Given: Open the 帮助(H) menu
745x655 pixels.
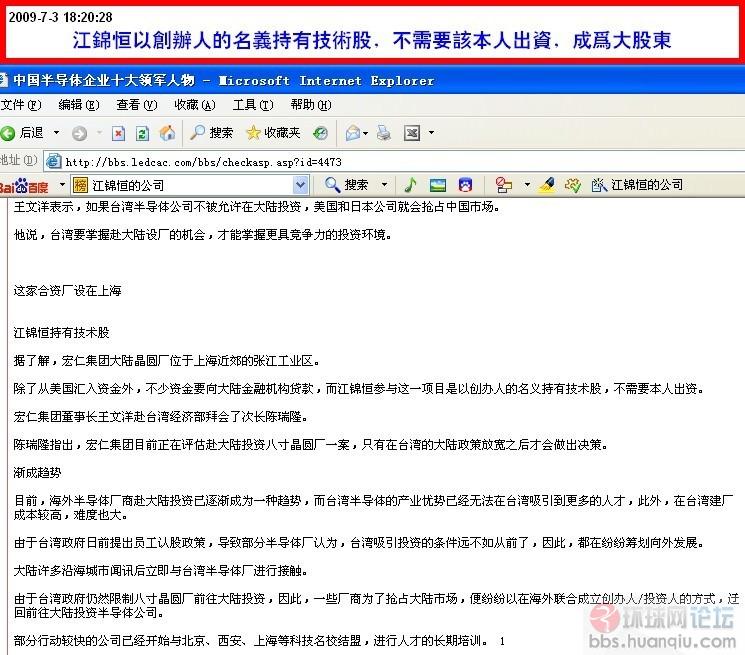Looking at the screenshot, I should coord(311,104).
